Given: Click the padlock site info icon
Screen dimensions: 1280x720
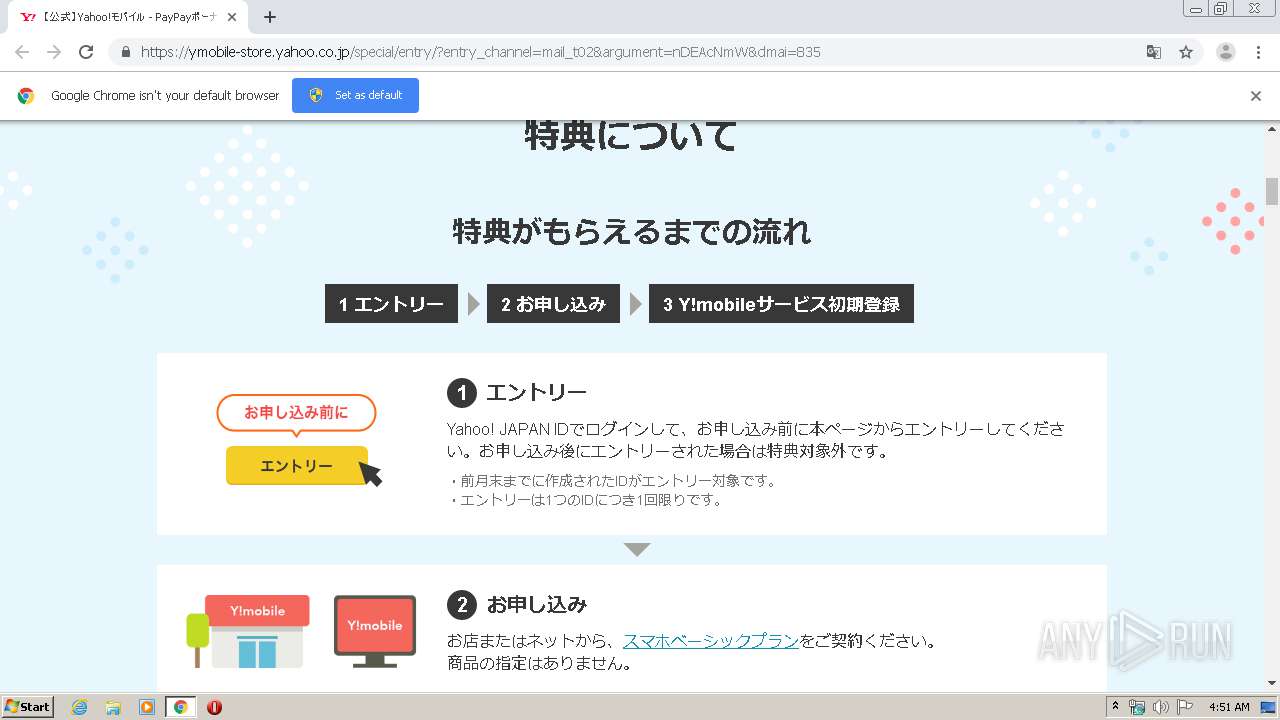Looking at the screenshot, I should pyautogui.click(x=126, y=52).
